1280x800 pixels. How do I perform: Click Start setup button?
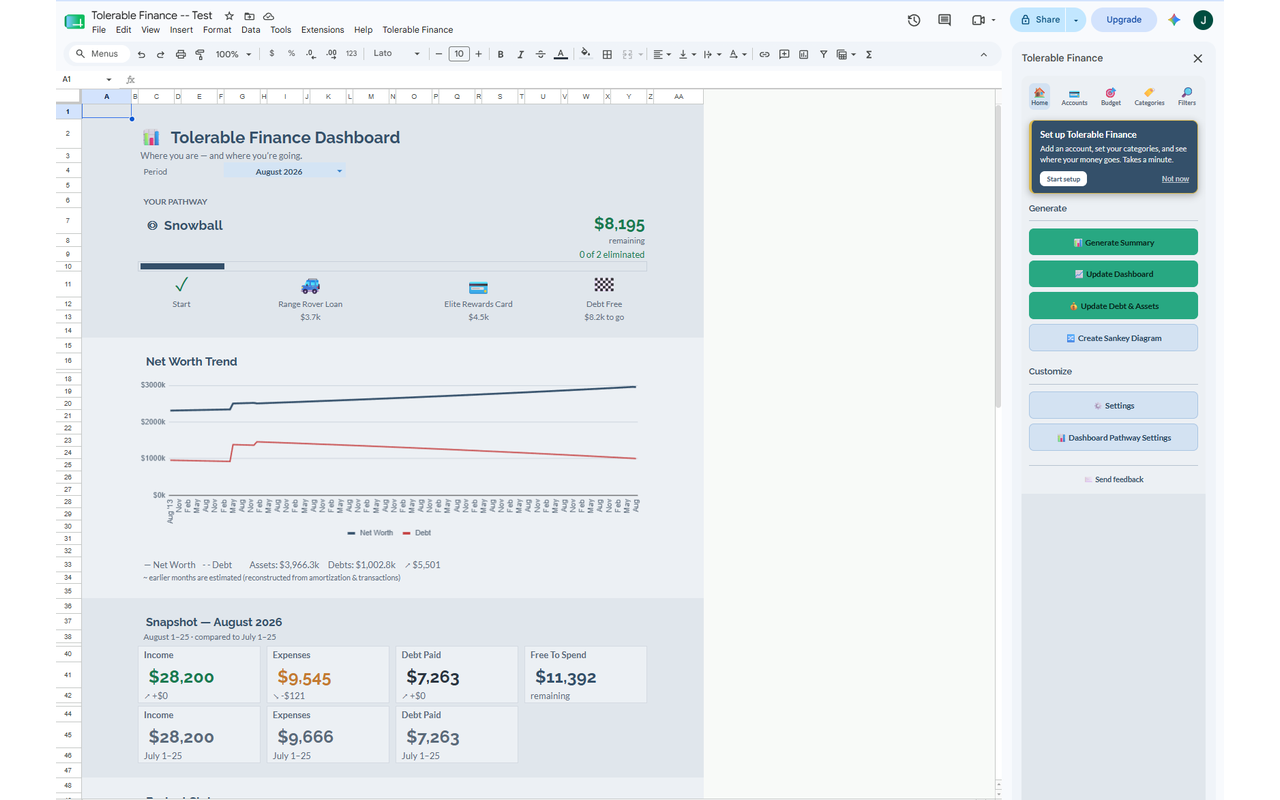click(x=1063, y=179)
